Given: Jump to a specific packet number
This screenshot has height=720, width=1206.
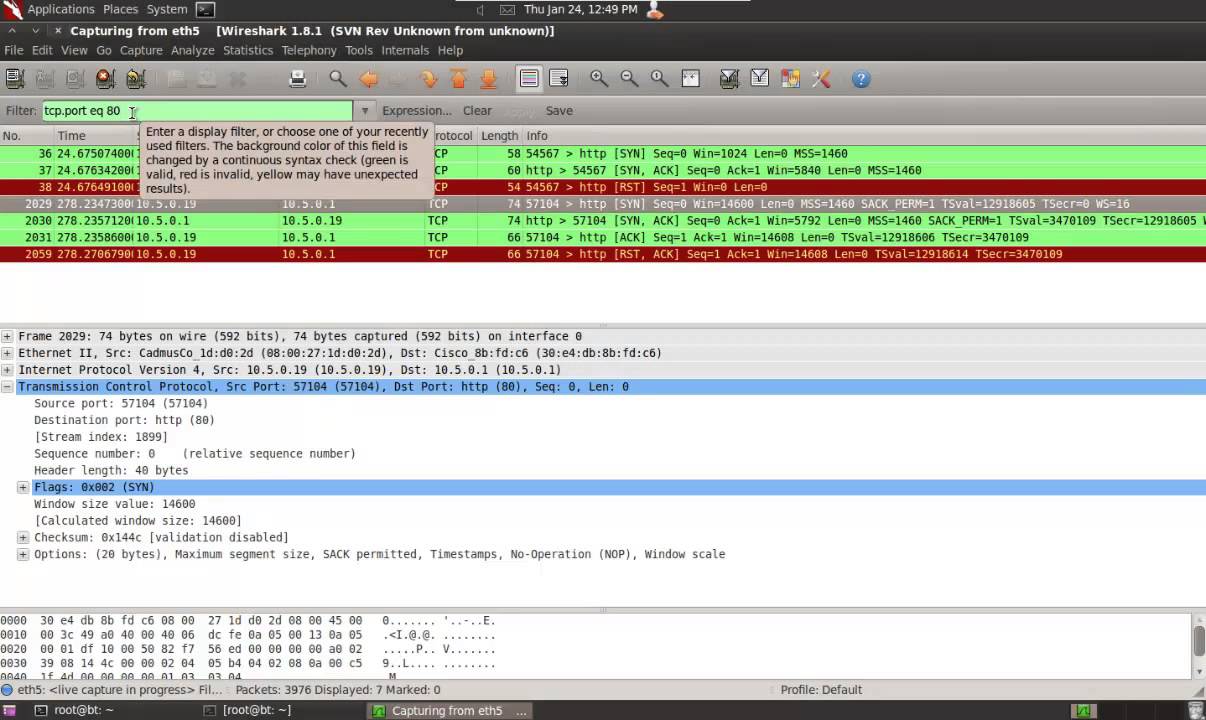Looking at the screenshot, I should coord(429,79).
